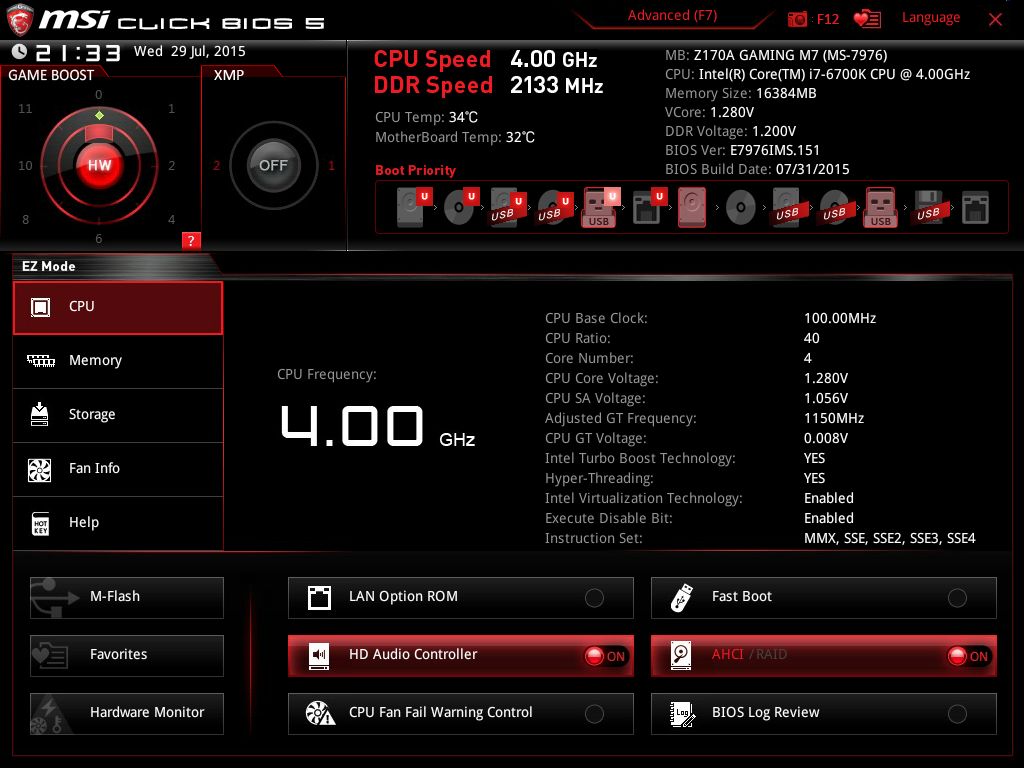
Task: Select UEFI USB hard disk boot icon
Action: coord(508,207)
